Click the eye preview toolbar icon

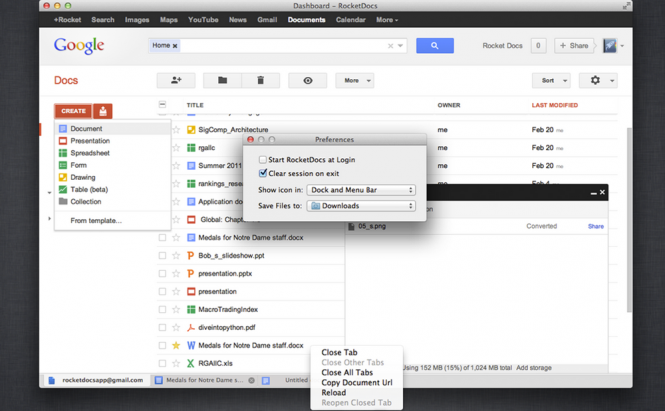click(307, 80)
